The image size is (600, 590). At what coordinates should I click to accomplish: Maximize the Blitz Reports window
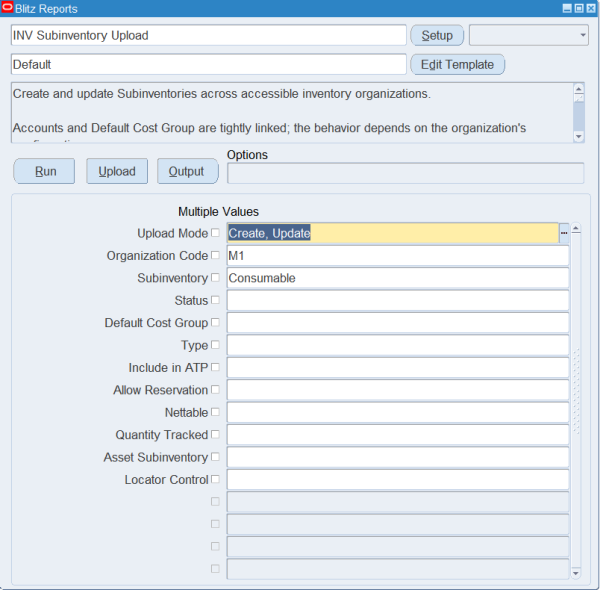pyautogui.click(x=579, y=8)
